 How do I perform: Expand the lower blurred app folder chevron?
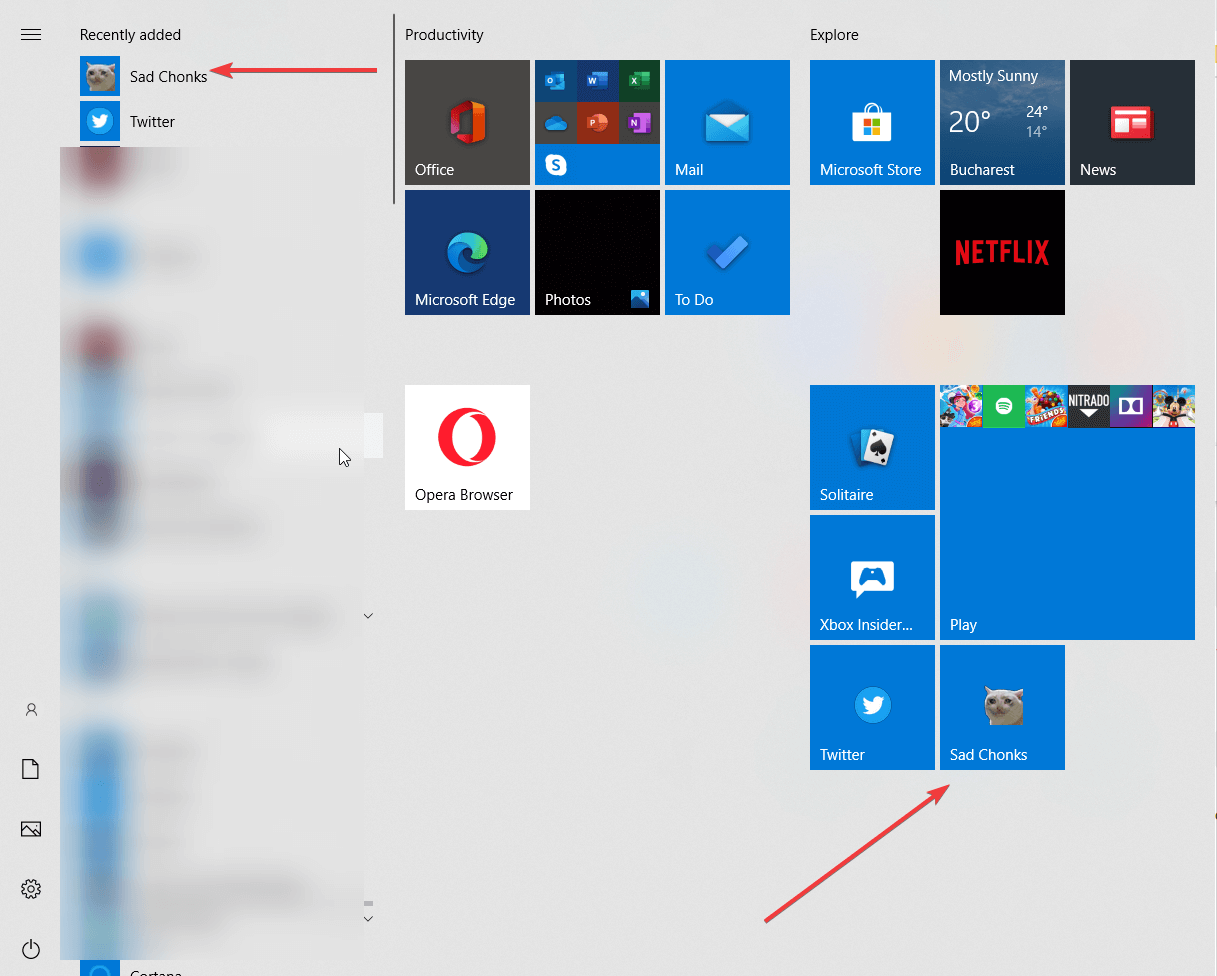368,918
